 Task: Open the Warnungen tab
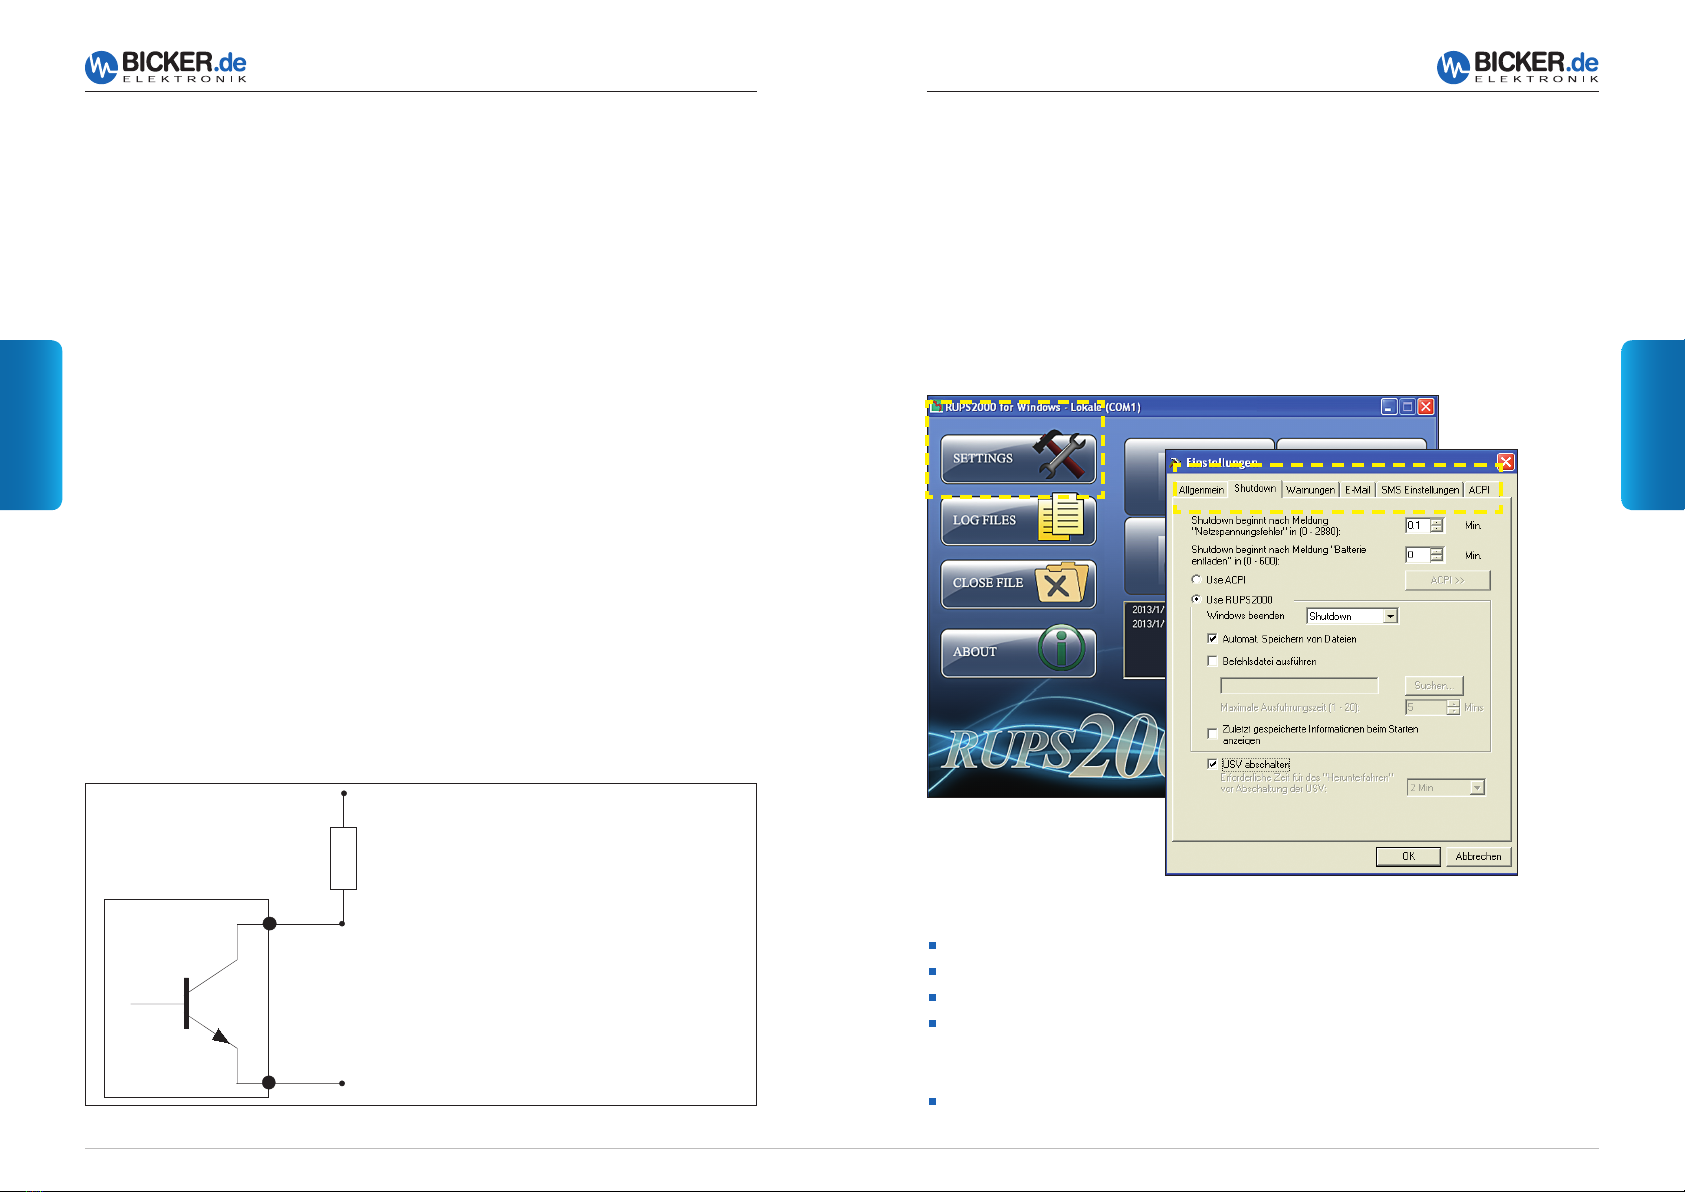1310,490
